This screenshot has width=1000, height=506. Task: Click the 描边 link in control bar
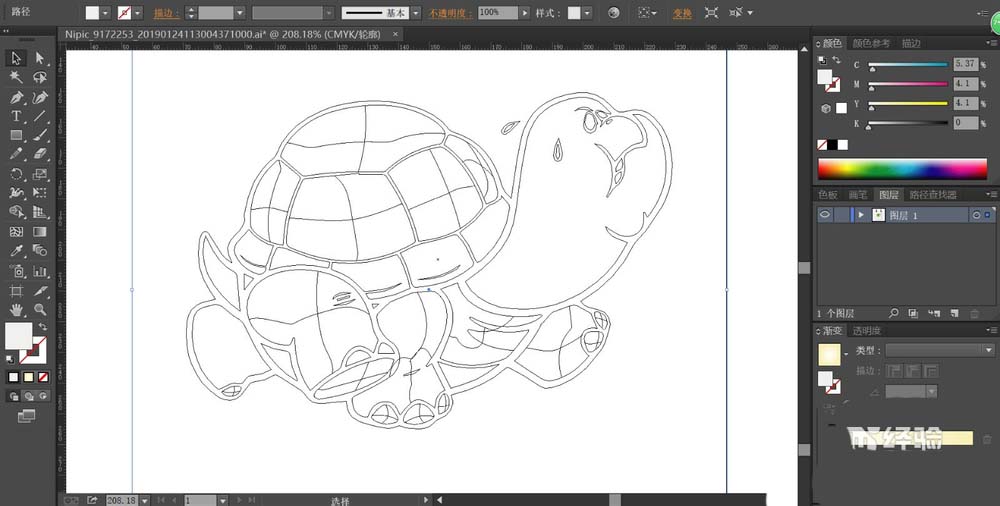(x=165, y=13)
